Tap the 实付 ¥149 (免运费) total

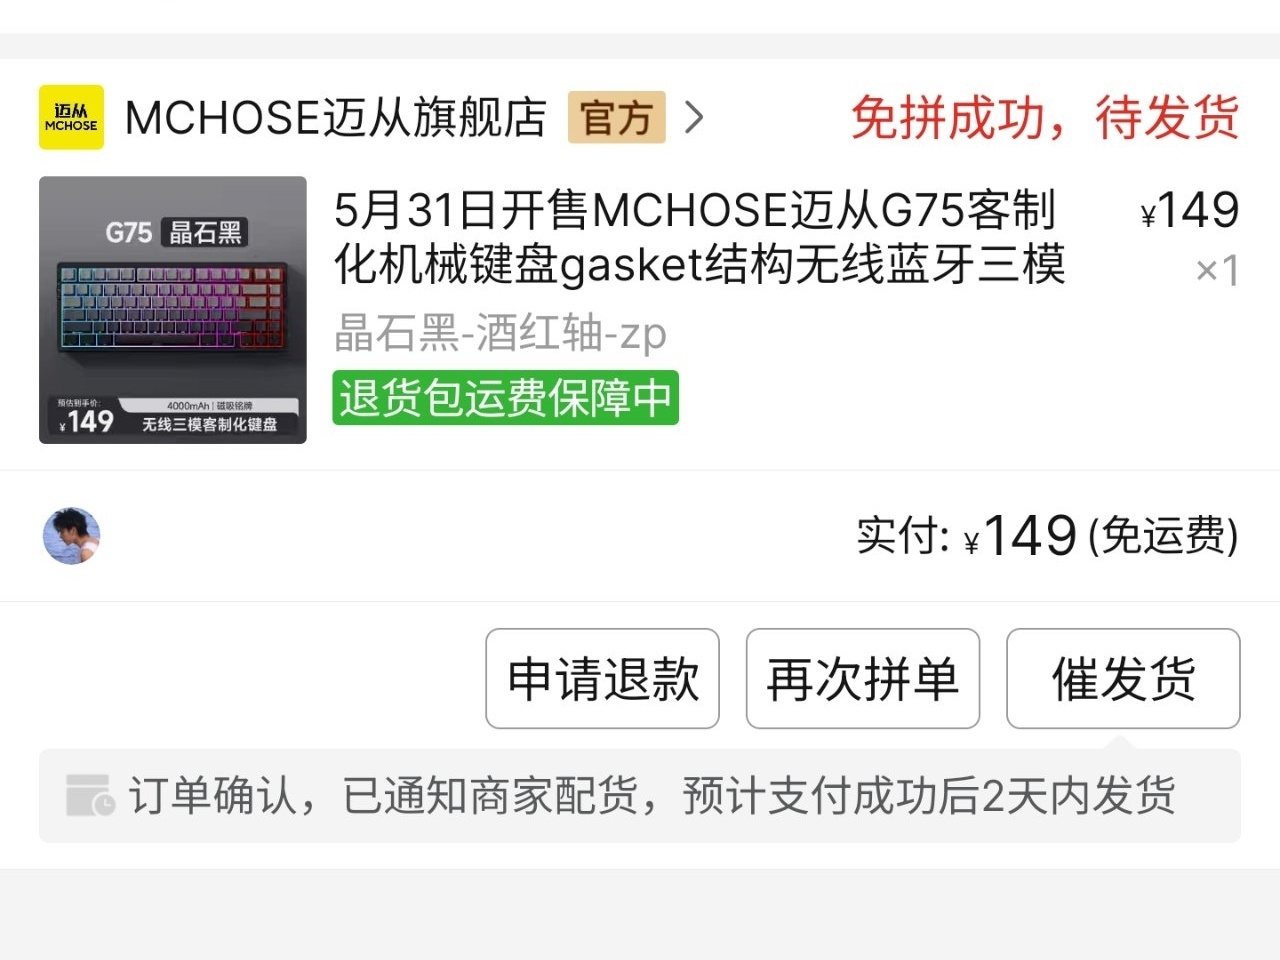point(1048,536)
